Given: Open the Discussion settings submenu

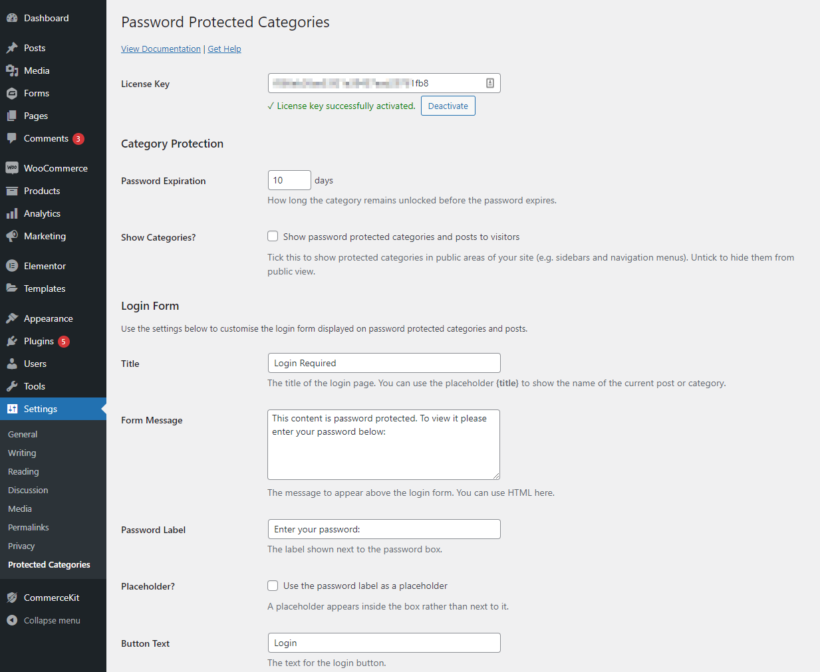Looking at the screenshot, I should tap(28, 490).
